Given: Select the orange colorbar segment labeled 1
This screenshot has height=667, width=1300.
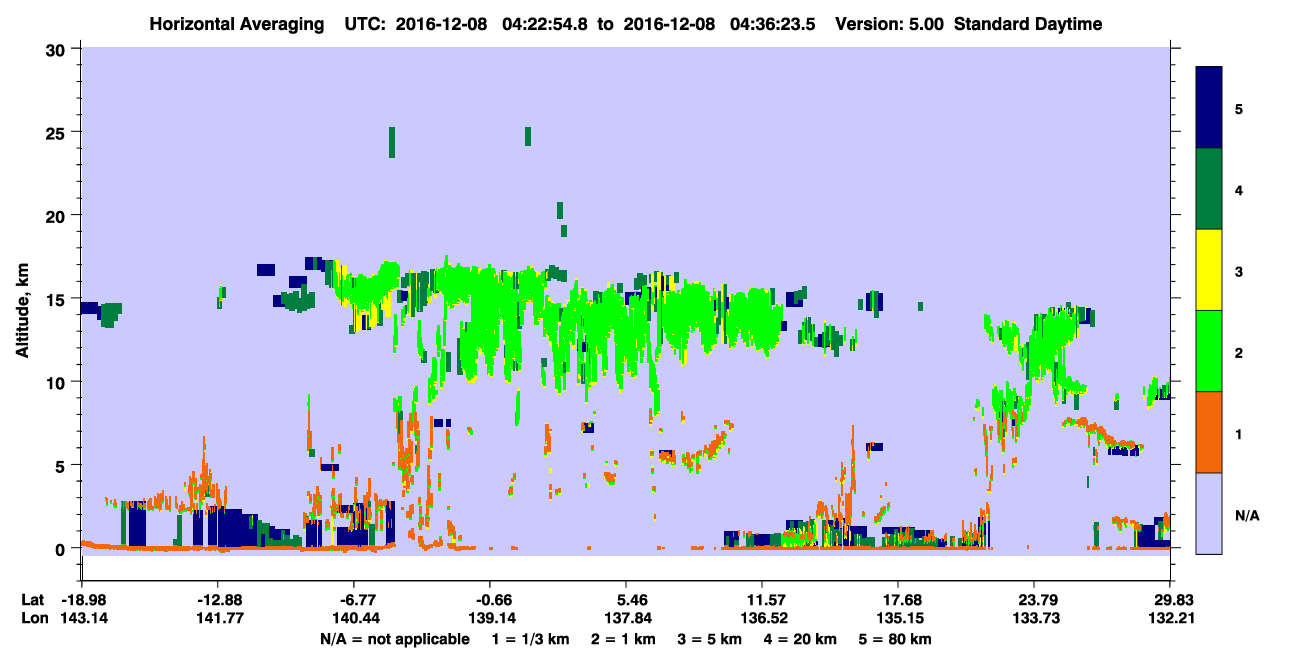Looking at the screenshot, I should [1210, 432].
